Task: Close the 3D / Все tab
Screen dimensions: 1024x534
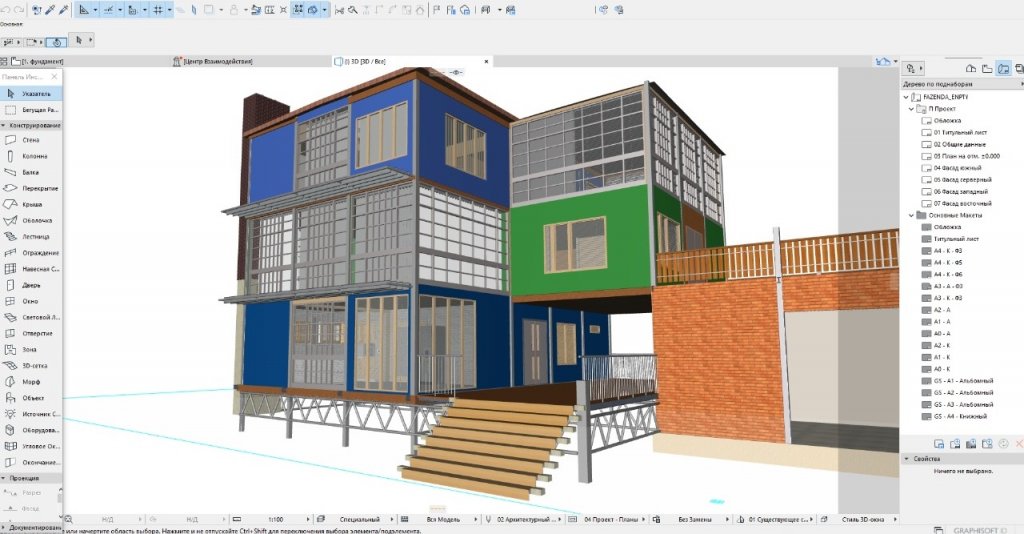Action: 487,61
